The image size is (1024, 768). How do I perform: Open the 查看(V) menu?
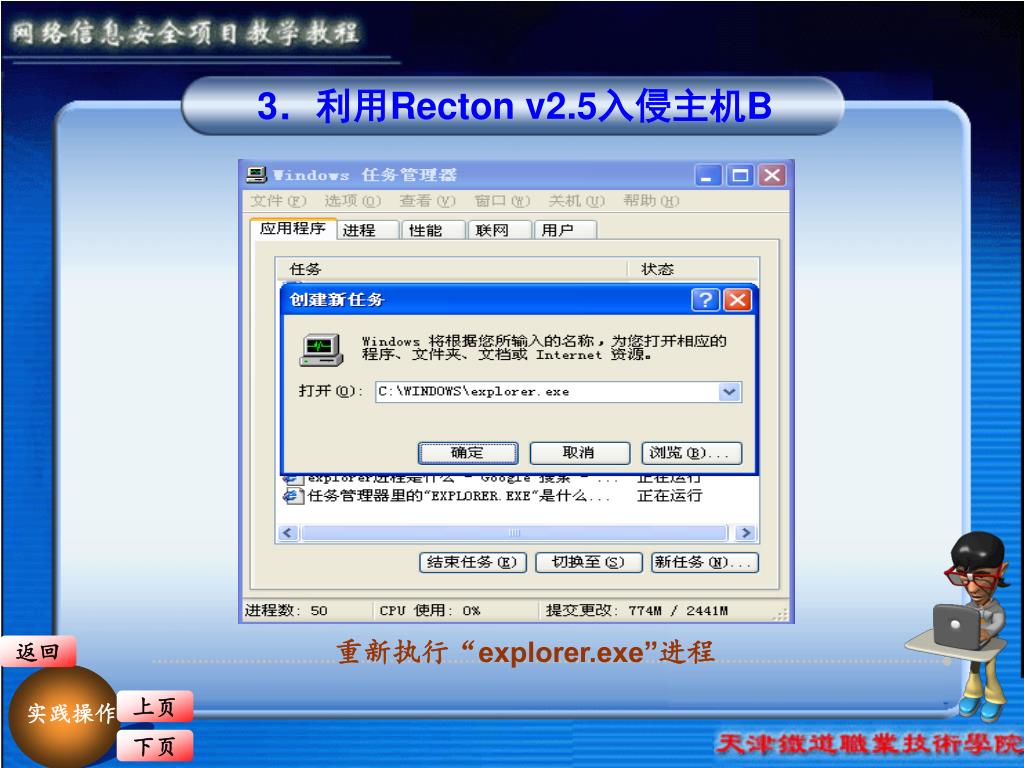428,201
